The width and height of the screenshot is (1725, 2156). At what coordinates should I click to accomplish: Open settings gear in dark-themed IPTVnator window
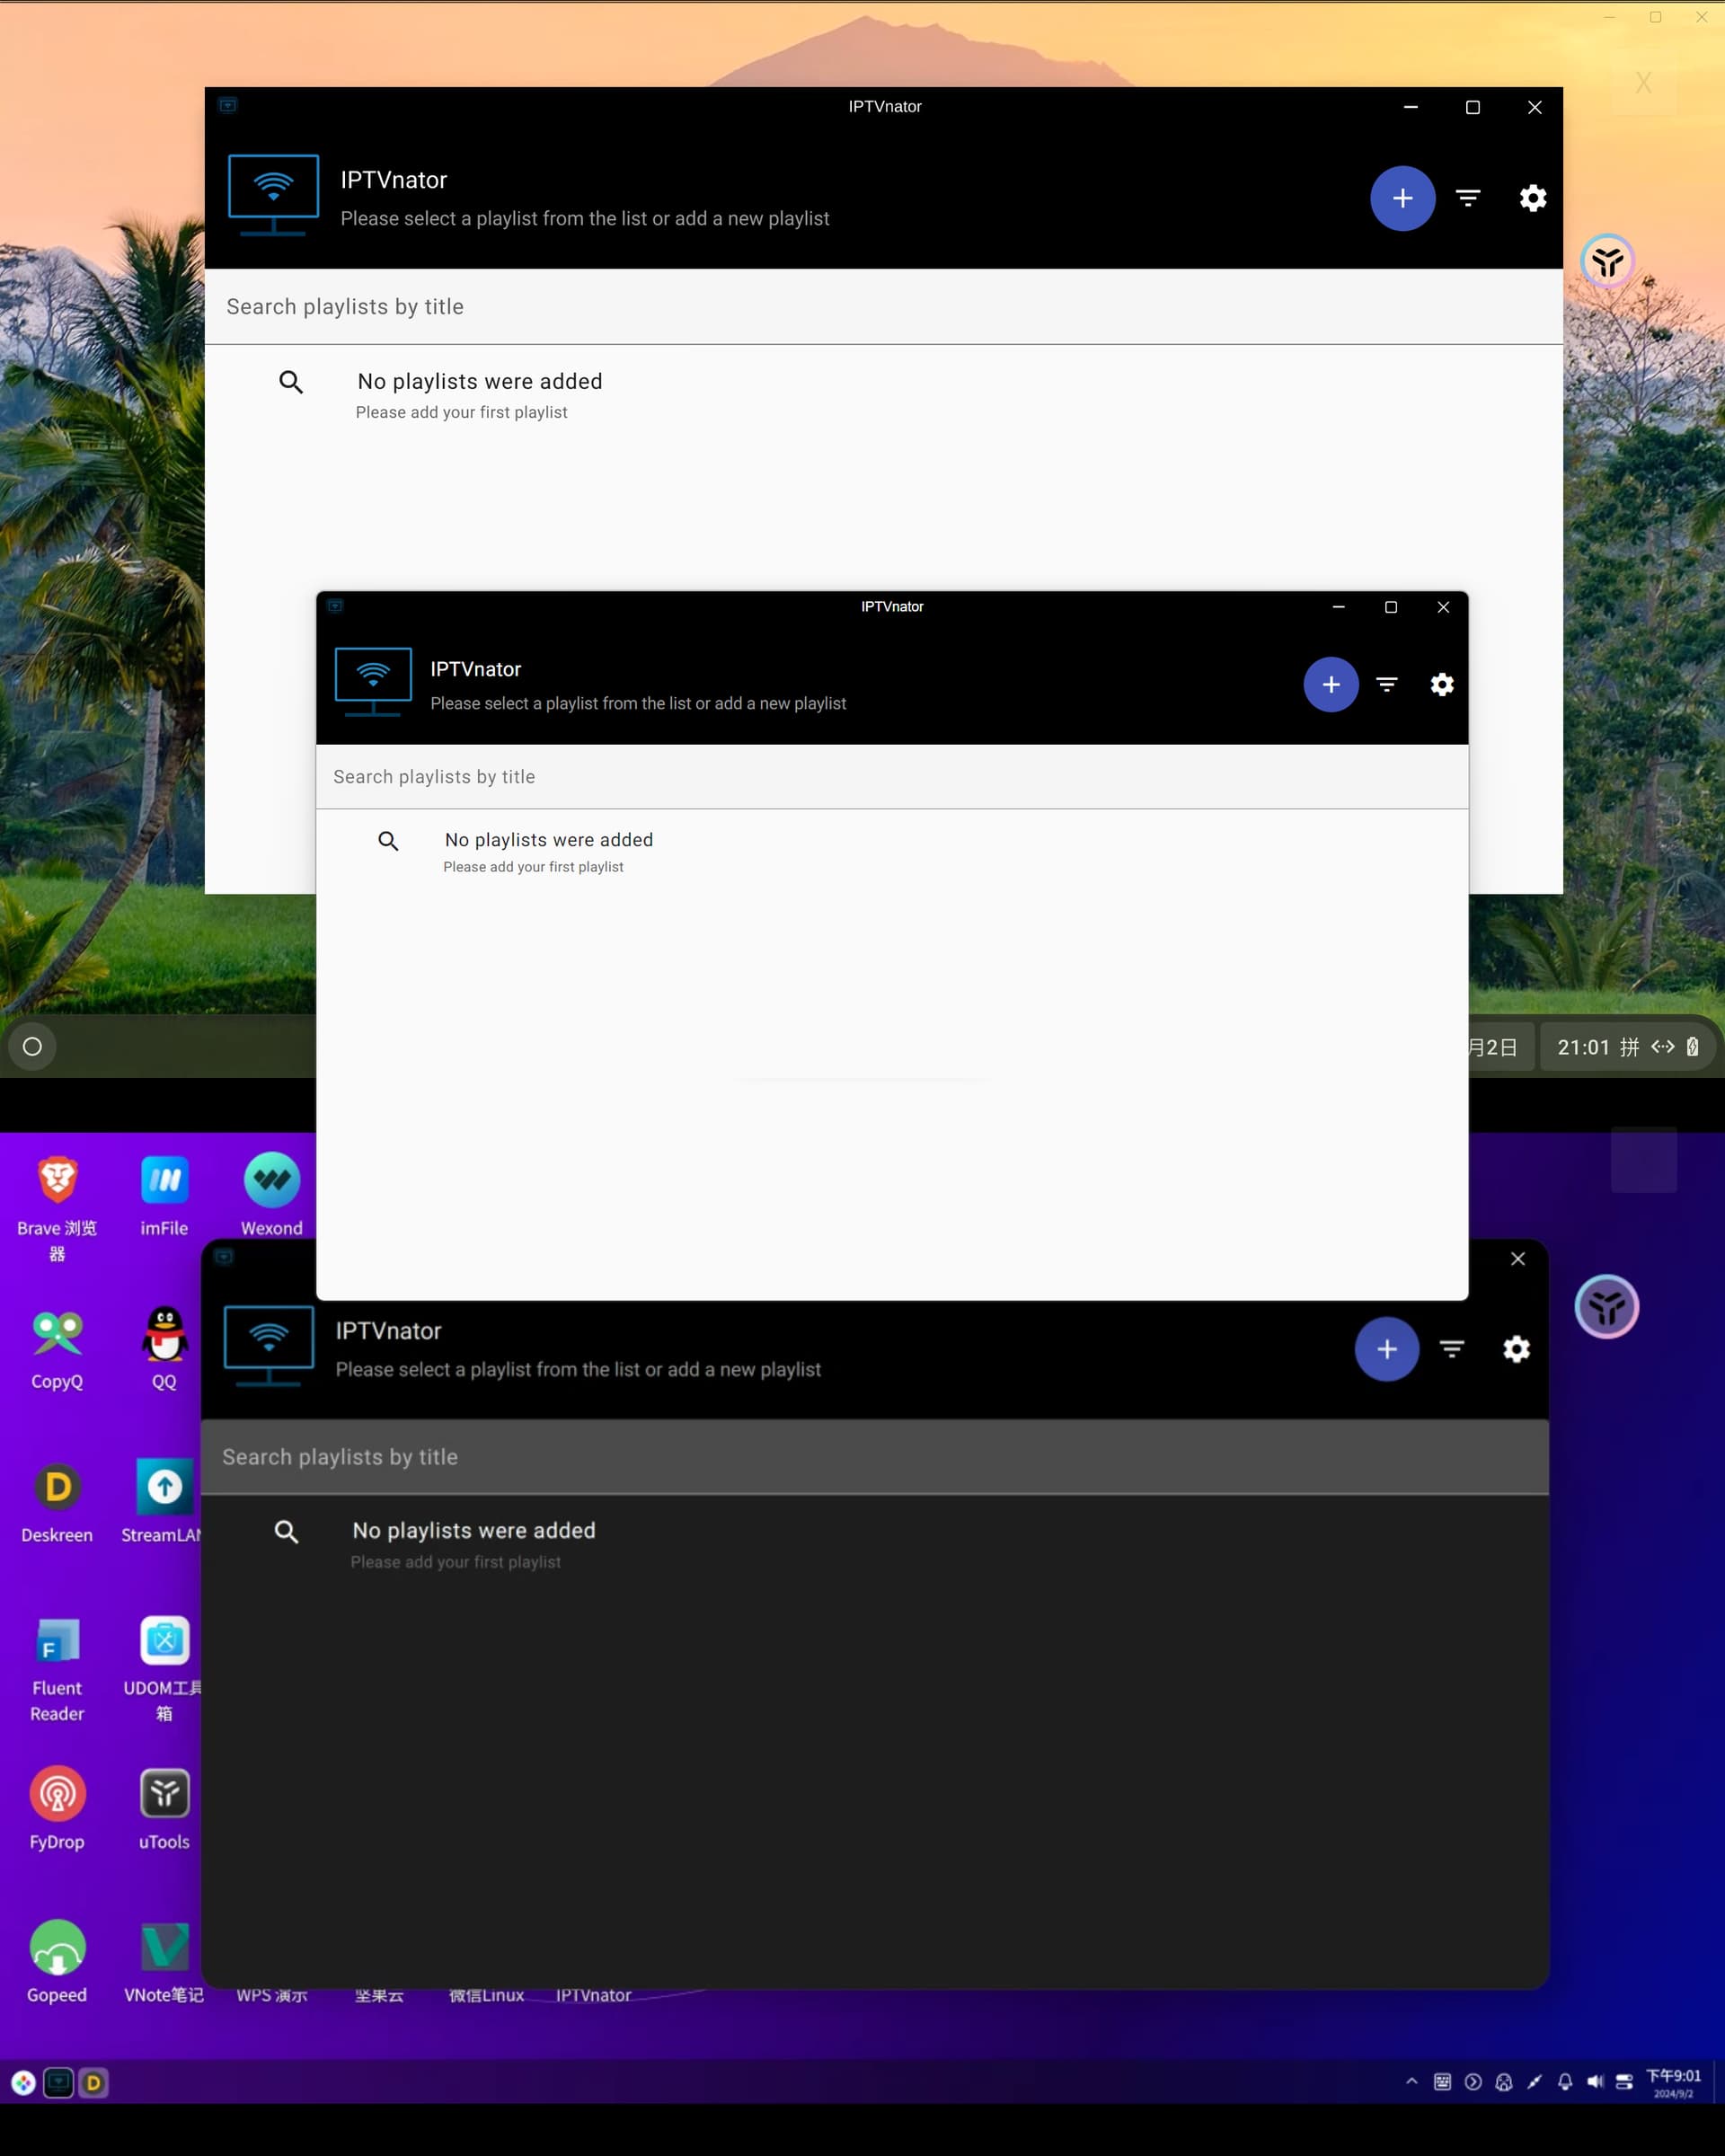click(x=1516, y=1349)
